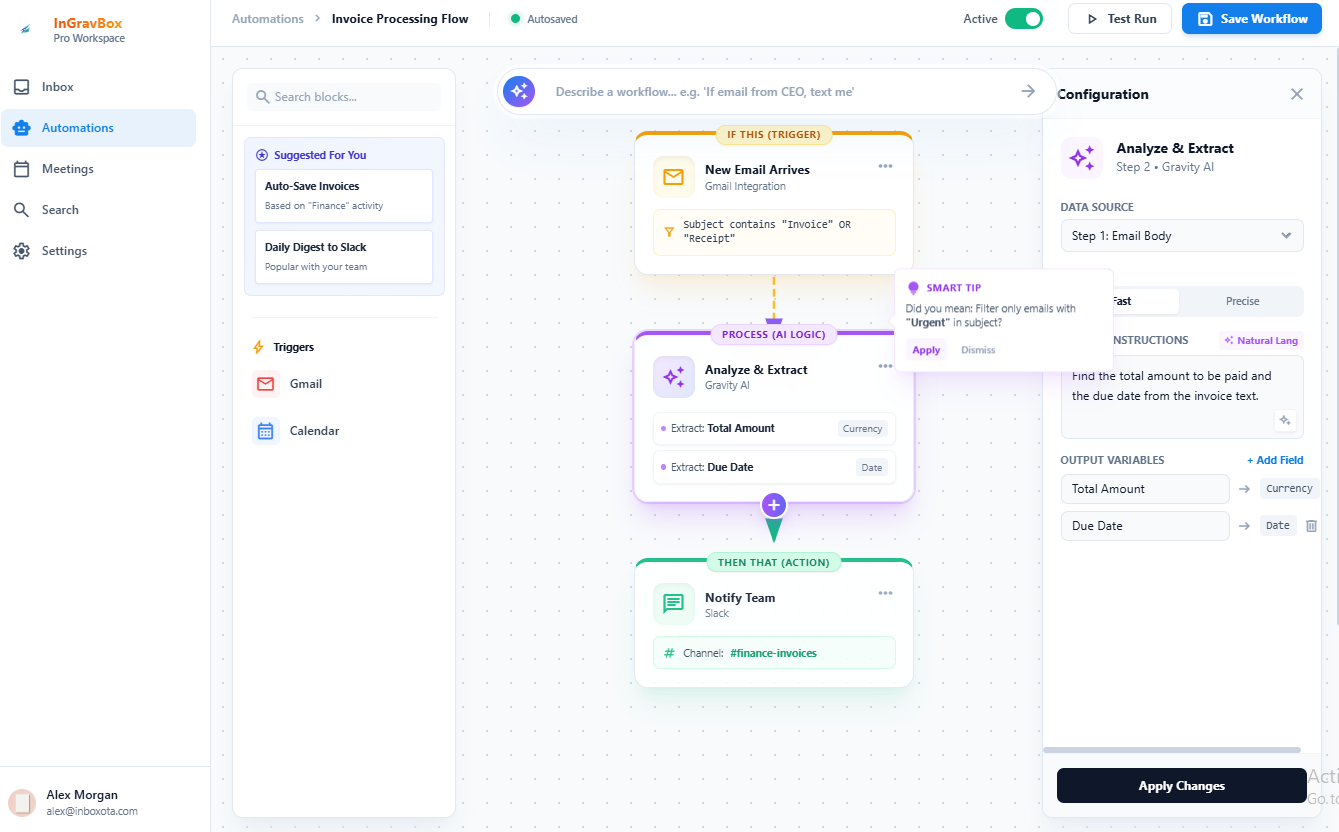Viewport: 1339px width, 832px height.
Task: Click the AI sparkle icon inside instructions box
Action: point(1285,420)
